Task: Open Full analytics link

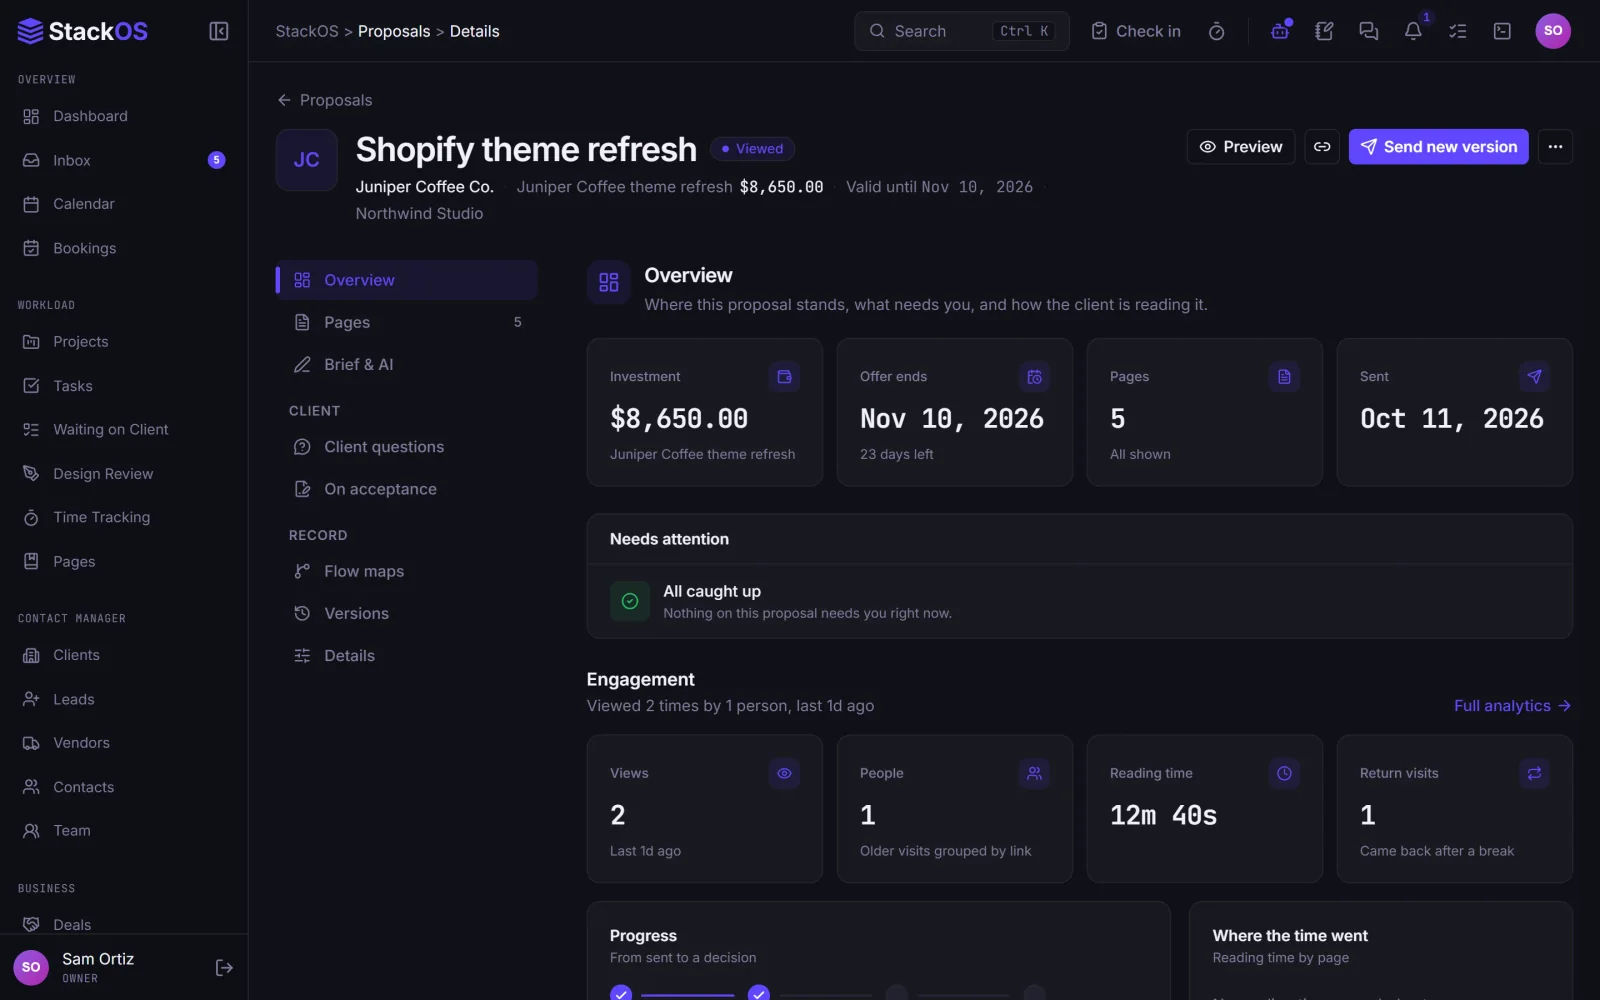Action: click(x=1512, y=706)
